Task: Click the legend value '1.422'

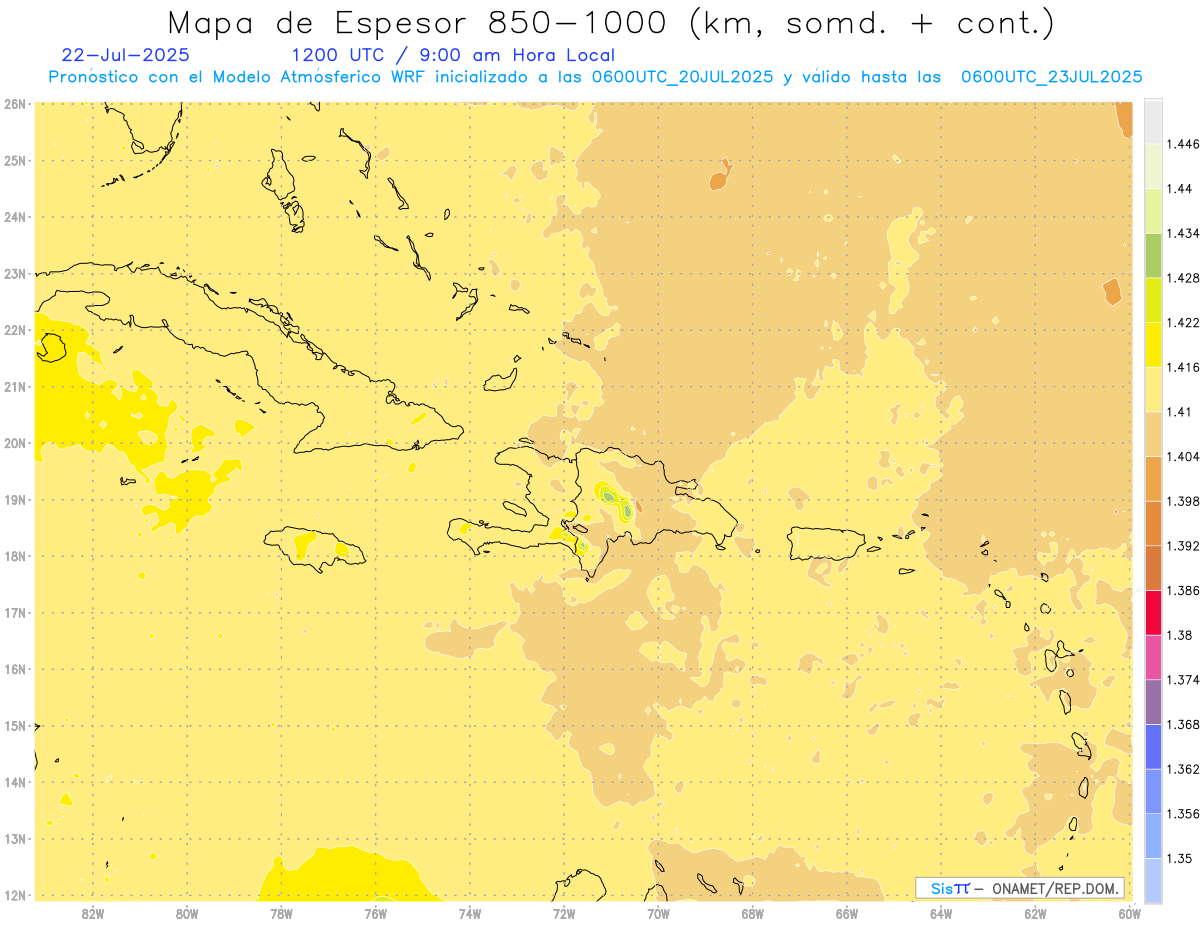Action: [x=1182, y=322]
